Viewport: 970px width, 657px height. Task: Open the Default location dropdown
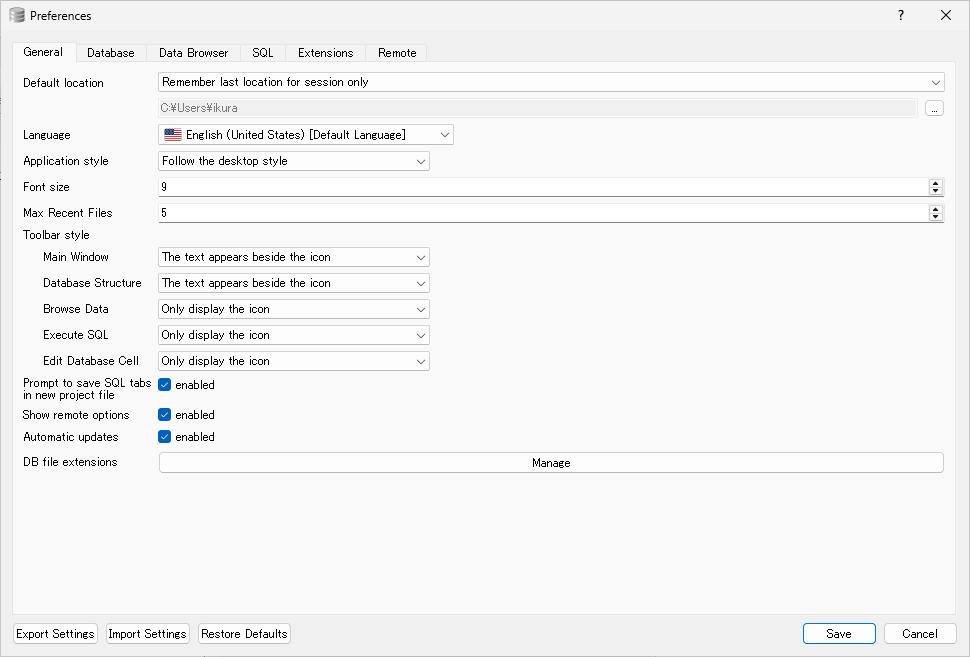point(551,82)
